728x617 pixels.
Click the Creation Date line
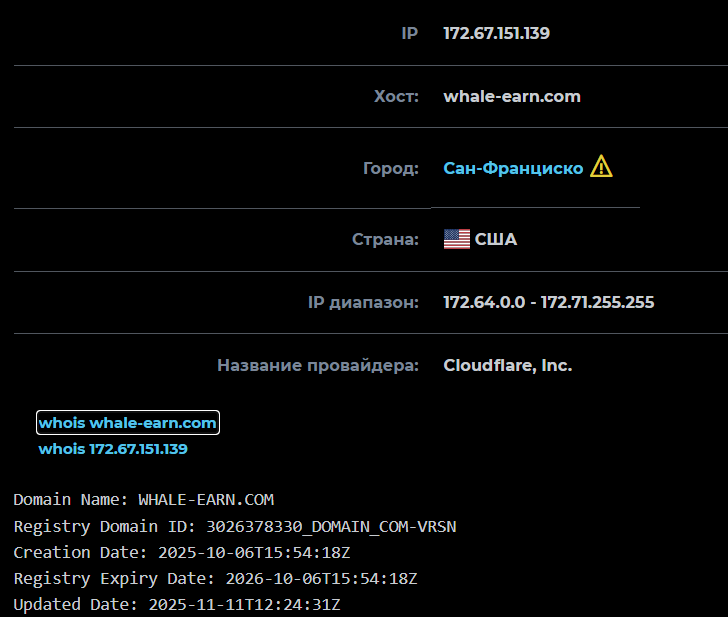(x=182, y=552)
